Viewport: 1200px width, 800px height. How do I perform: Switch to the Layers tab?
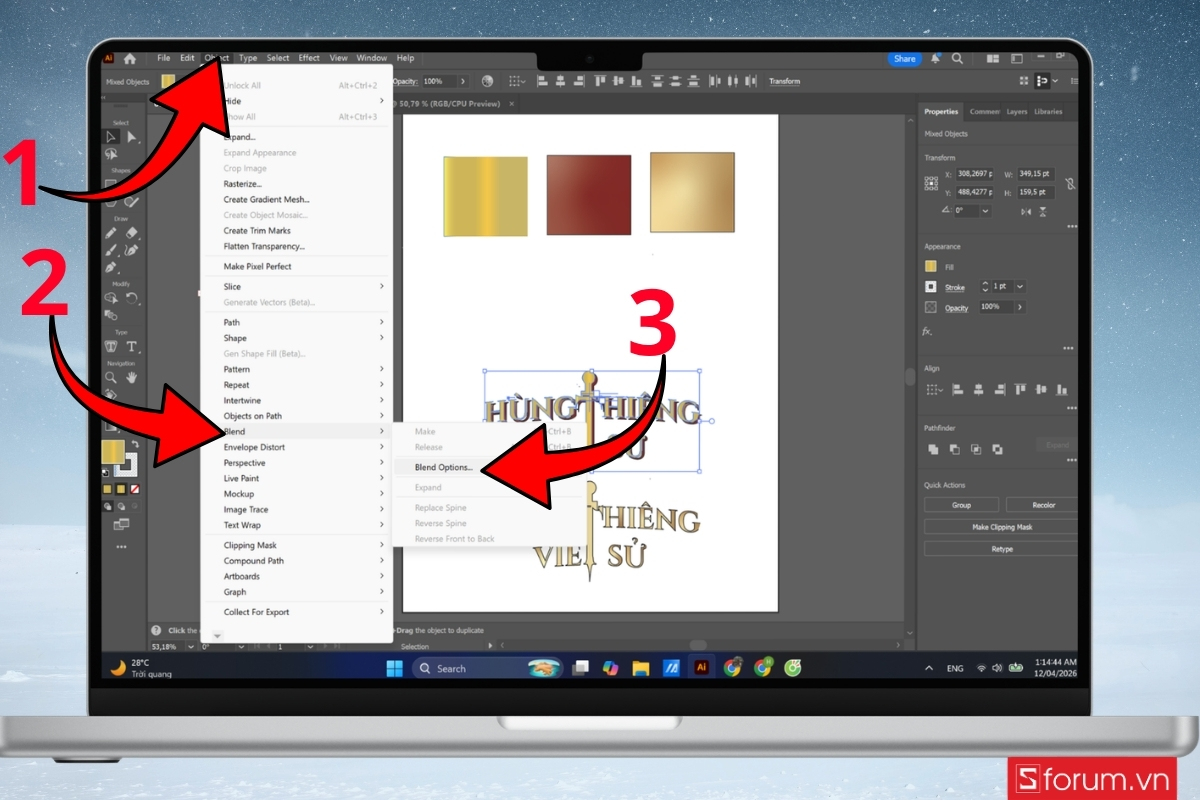tap(1017, 111)
